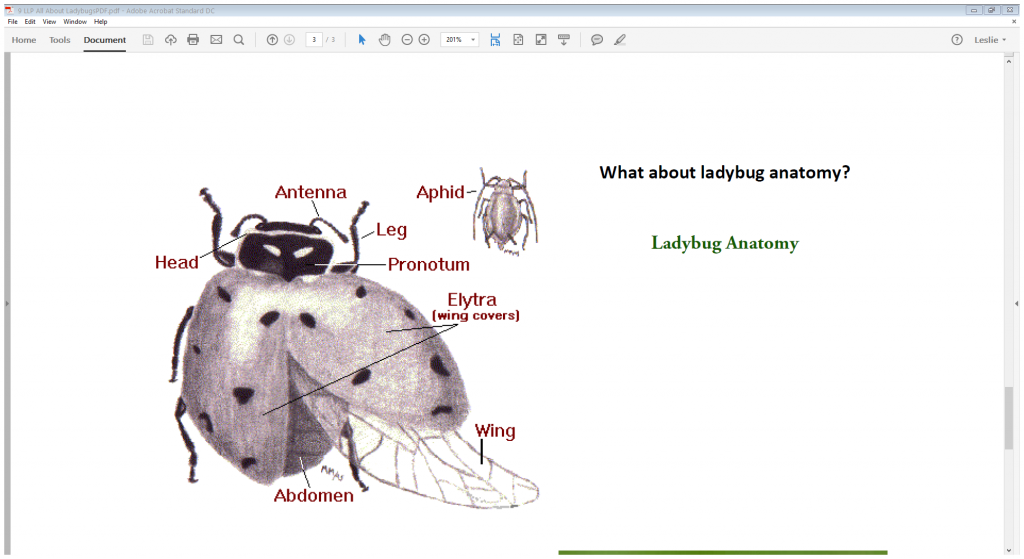Click the email envelope icon
This screenshot has height=559, width=1024.
tap(215, 40)
